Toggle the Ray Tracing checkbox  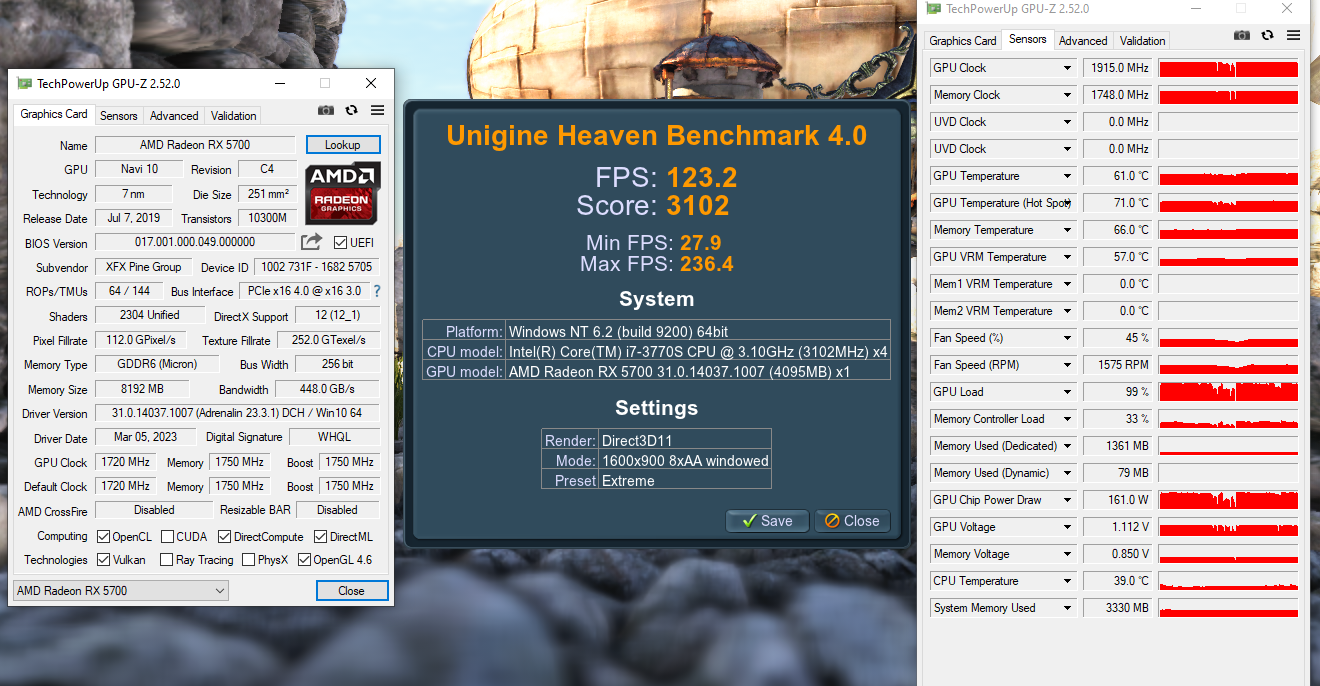pyautogui.click(x=167, y=560)
